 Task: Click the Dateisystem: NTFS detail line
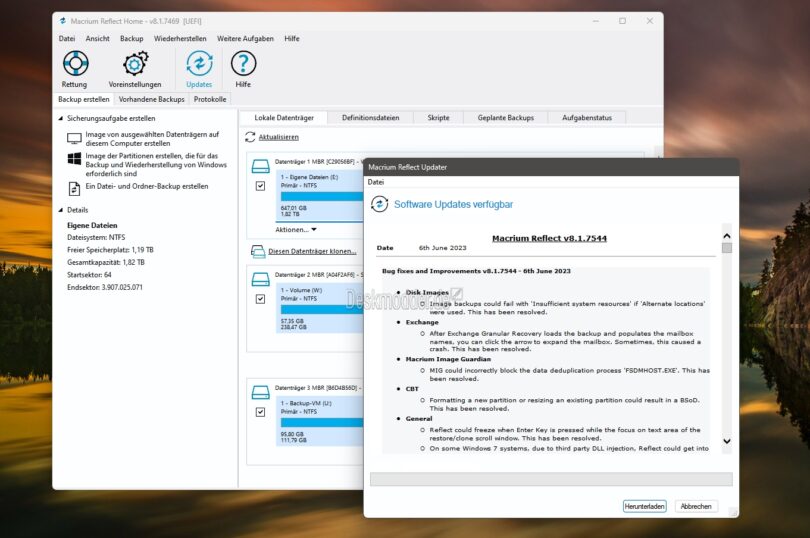[96, 237]
